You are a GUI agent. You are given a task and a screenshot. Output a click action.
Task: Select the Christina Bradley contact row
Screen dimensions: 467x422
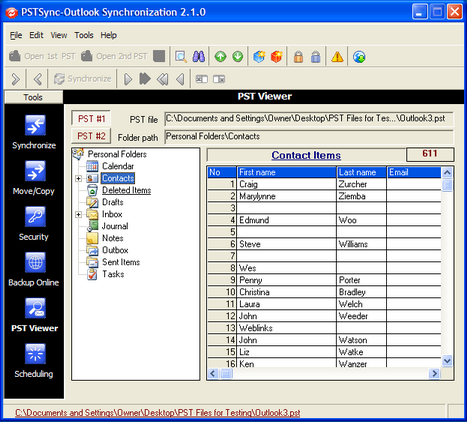[324, 292]
